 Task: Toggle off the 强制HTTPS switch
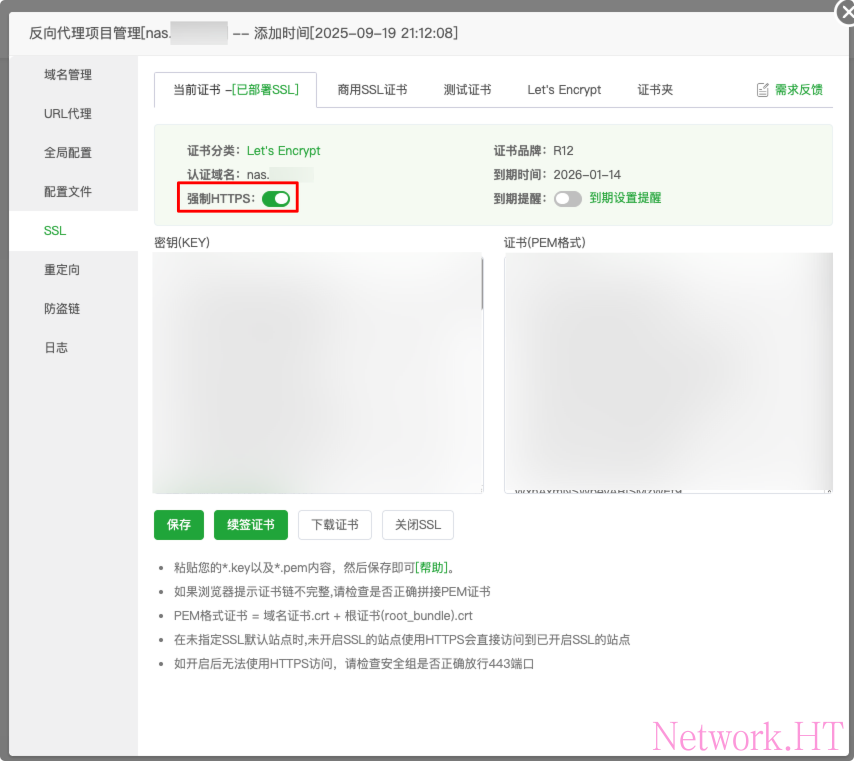click(276, 199)
